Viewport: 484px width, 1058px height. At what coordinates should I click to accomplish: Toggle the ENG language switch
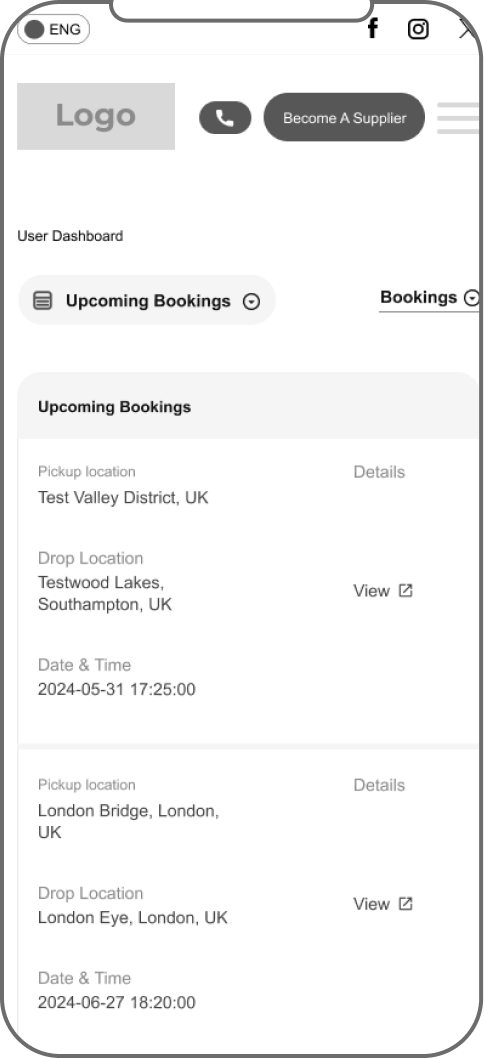pyautogui.click(x=53, y=30)
